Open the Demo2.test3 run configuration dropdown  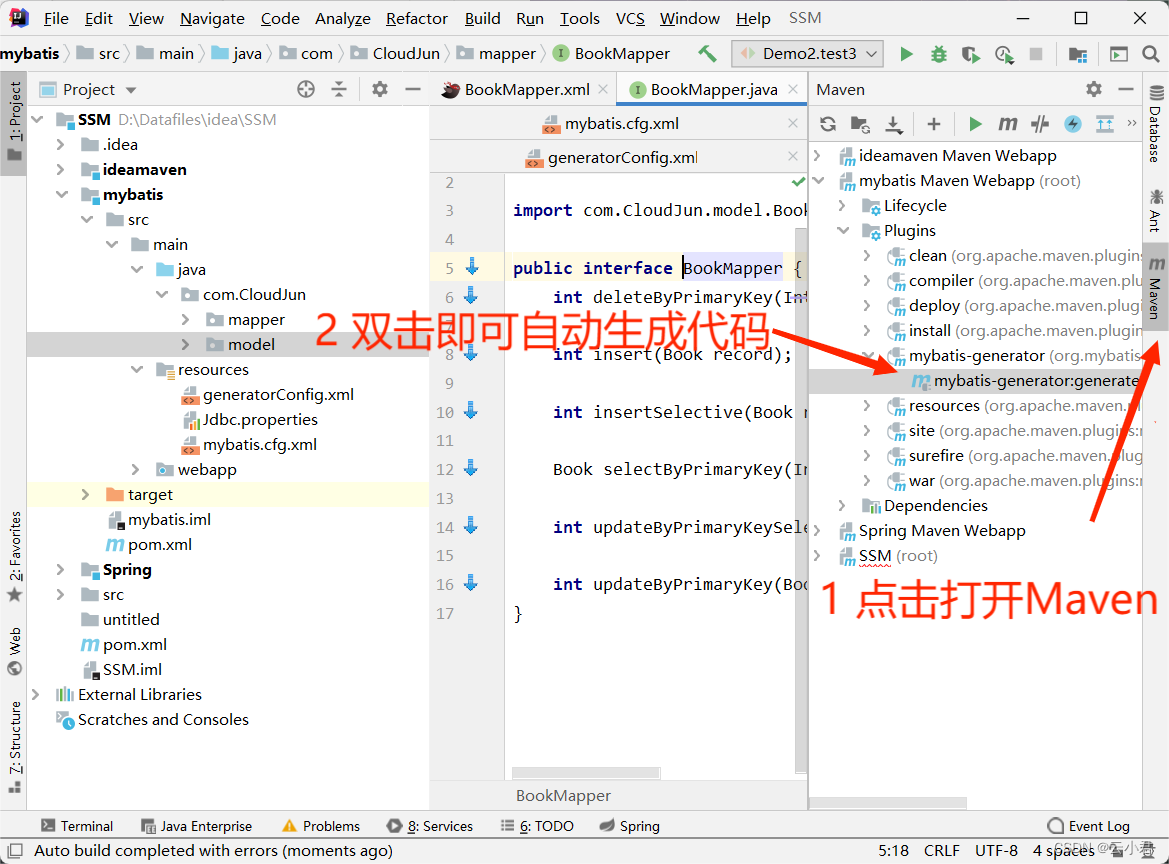(x=808, y=54)
